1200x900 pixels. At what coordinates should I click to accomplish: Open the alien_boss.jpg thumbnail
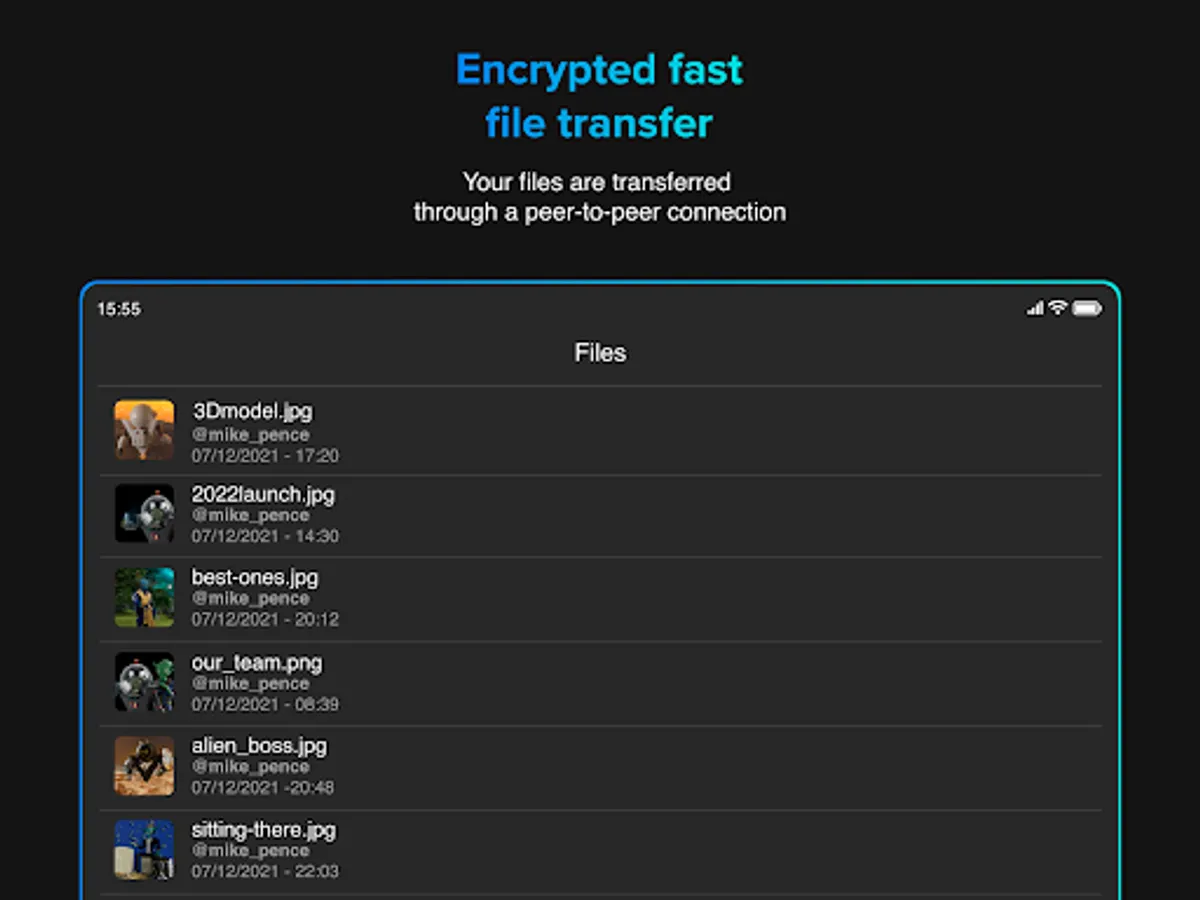coord(144,766)
